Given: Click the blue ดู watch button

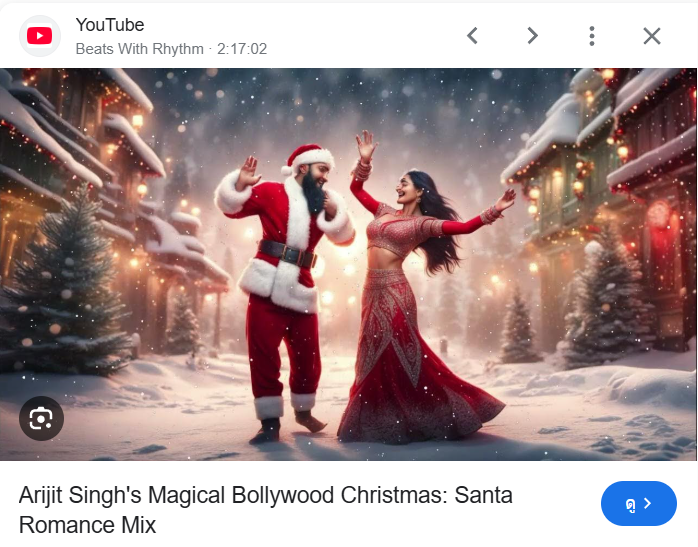Looking at the screenshot, I should pyautogui.click(x=639, y=503).
